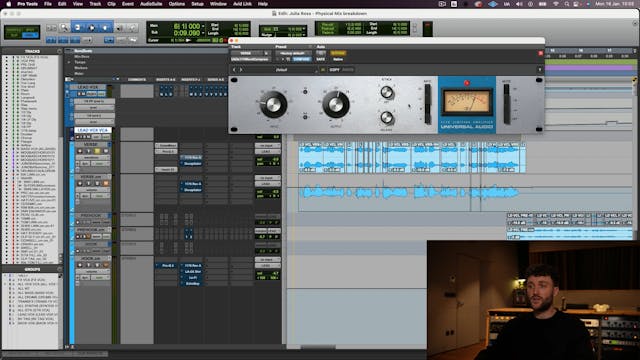The width and height of the screenshot is (640, 360).
Task: Click the record enable button on VERSE track
Action: click(x=80, y=151)
